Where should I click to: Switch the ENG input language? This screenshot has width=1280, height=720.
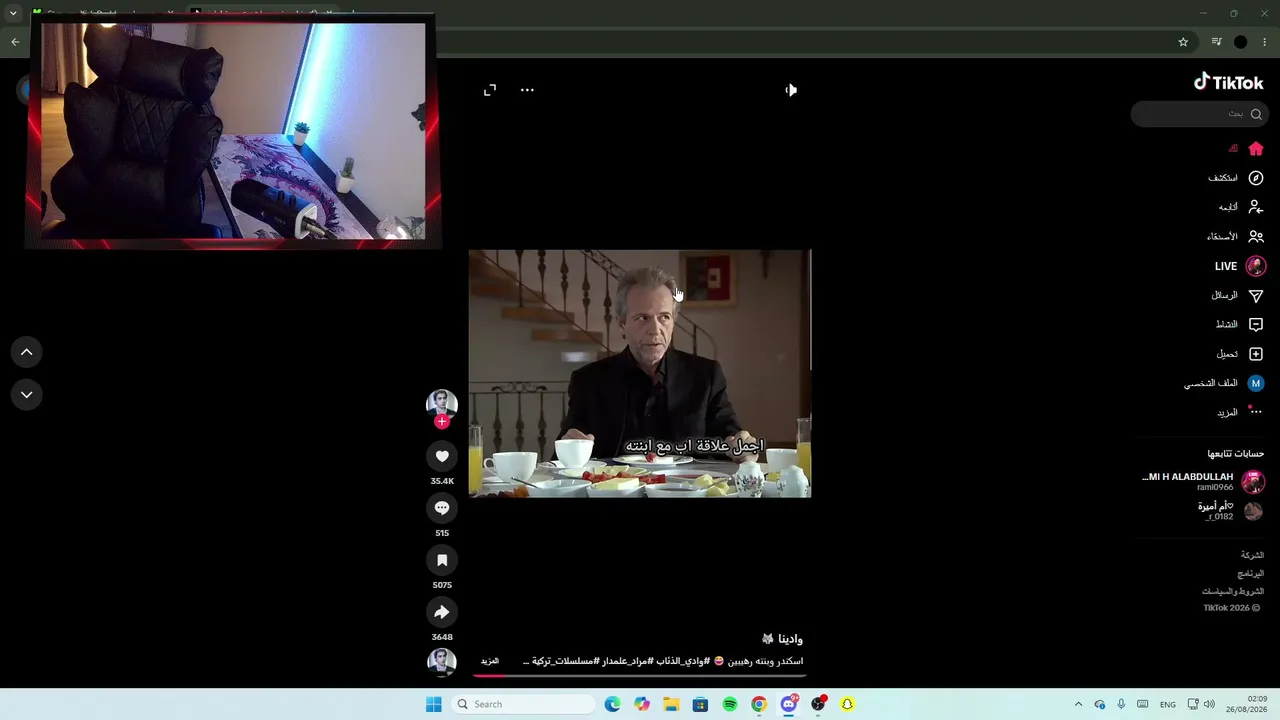[x=1168, y=704]
